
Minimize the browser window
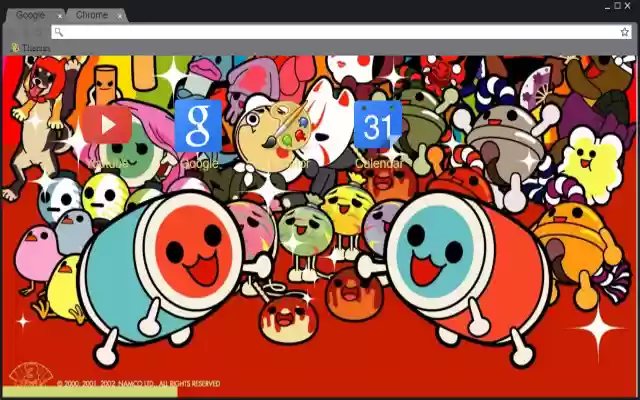608,6
